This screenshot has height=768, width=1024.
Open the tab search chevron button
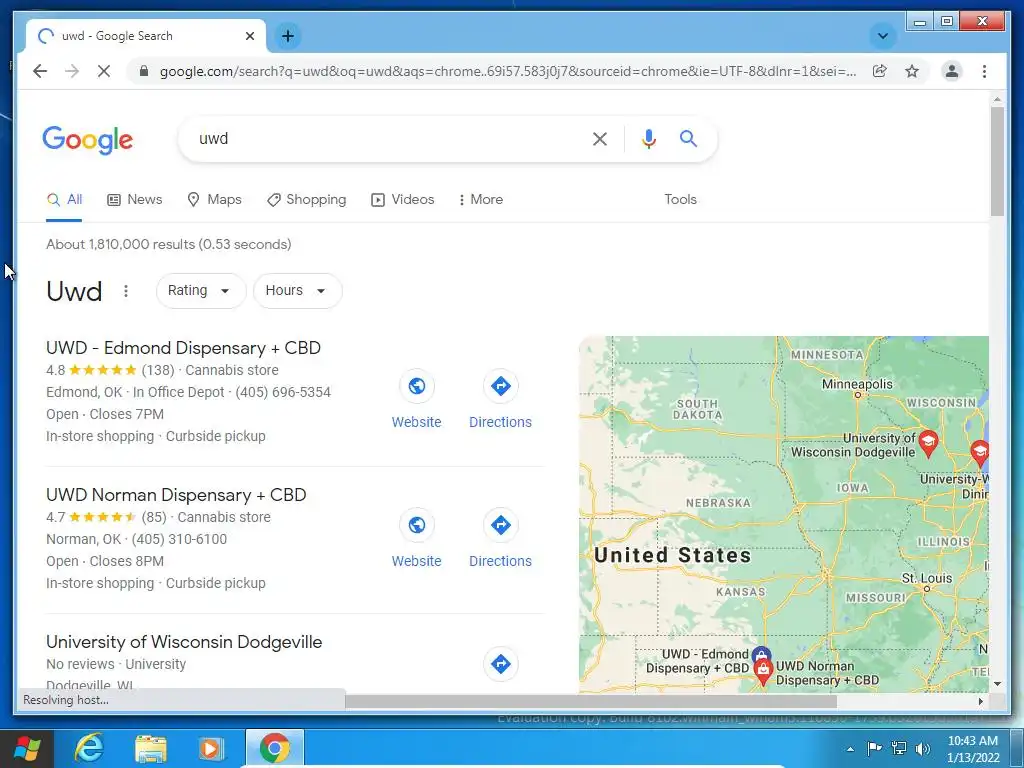pyautogui.click(x=882, y=36)
